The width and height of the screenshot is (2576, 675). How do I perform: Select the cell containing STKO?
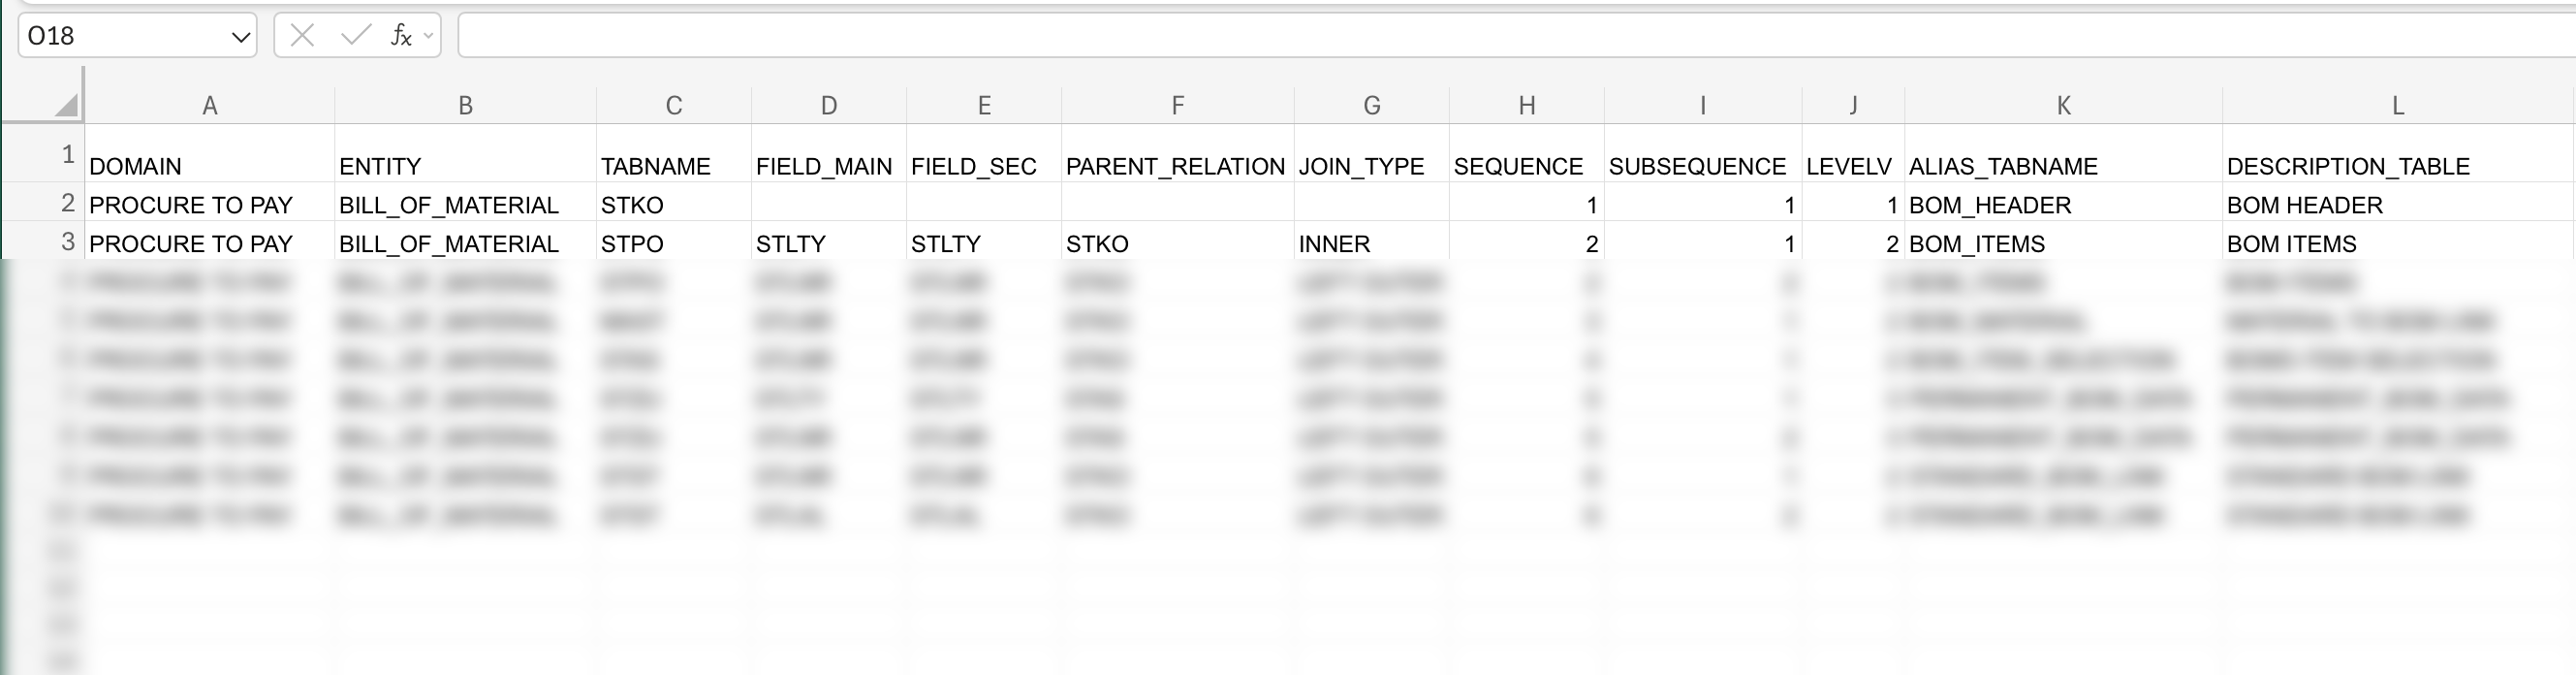pos(672,204)
